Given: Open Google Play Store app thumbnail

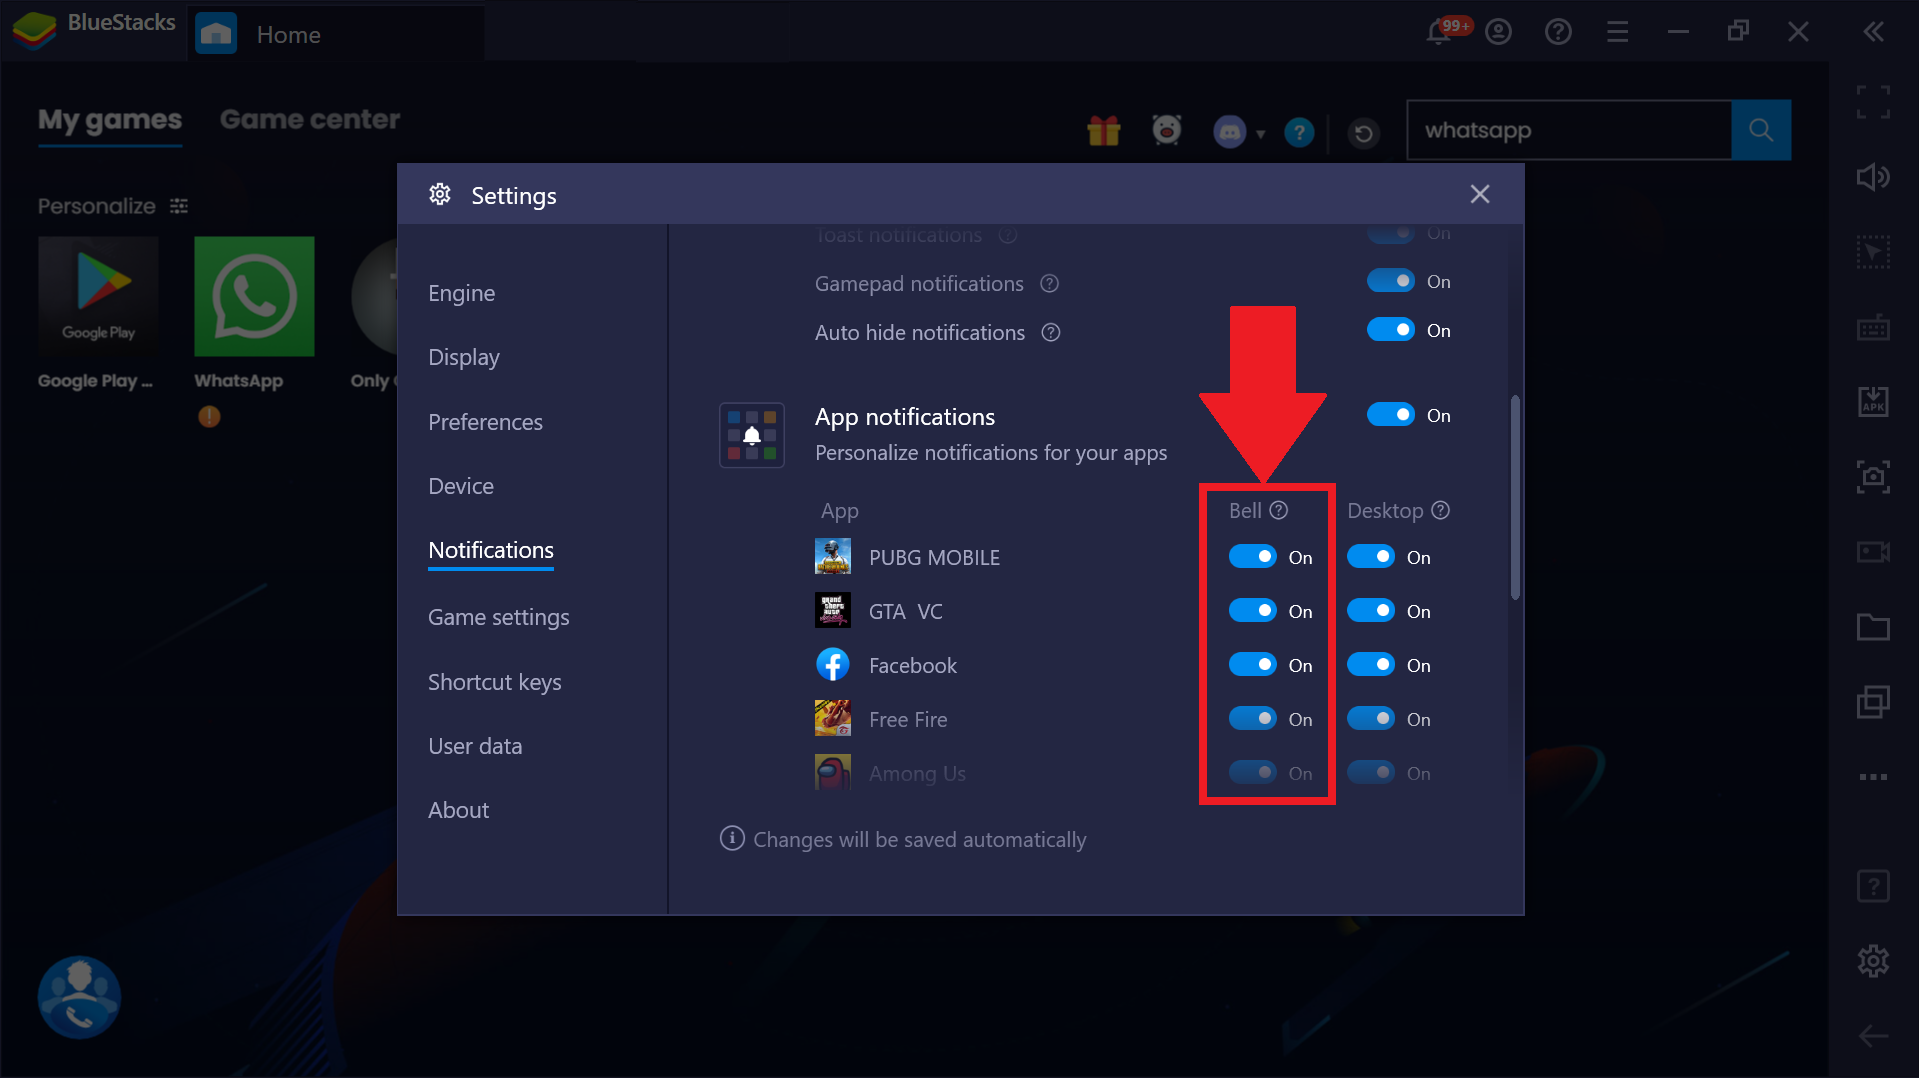Looking at the screenshot, I should [x=98, y=297].
